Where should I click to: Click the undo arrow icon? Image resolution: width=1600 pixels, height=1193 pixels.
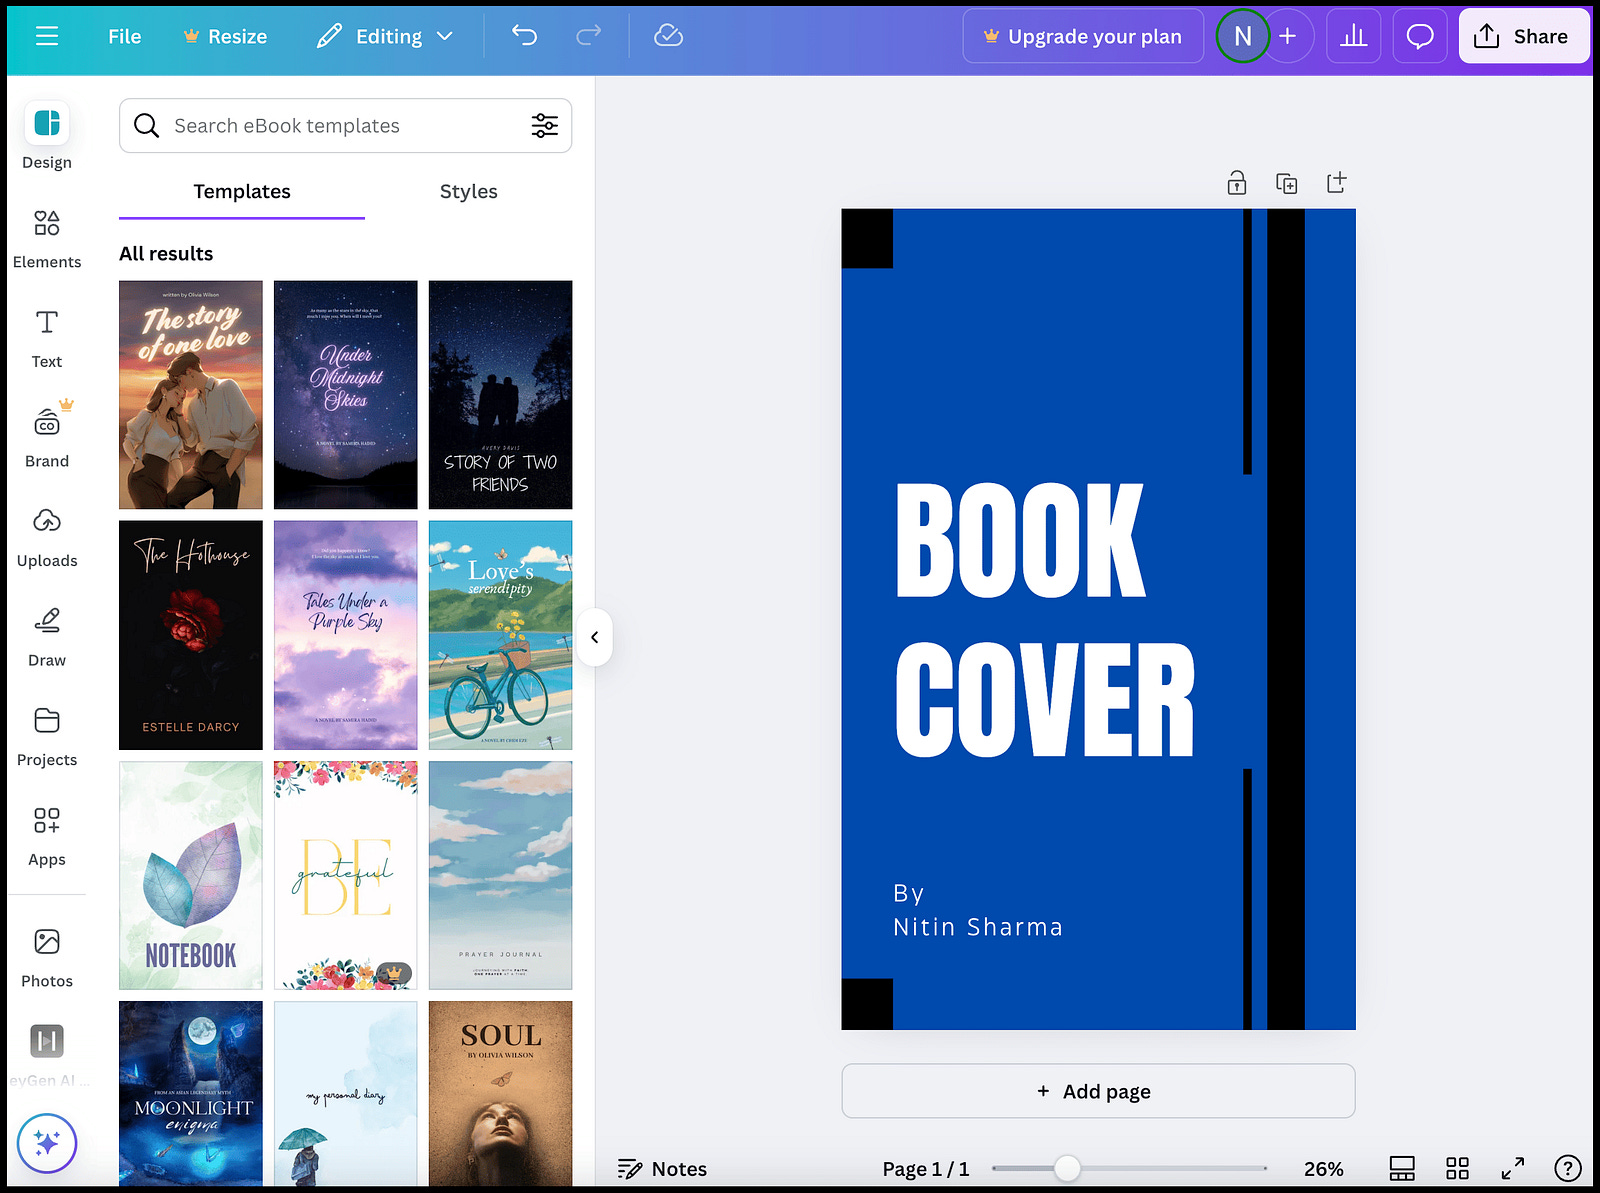pos(525,36)
